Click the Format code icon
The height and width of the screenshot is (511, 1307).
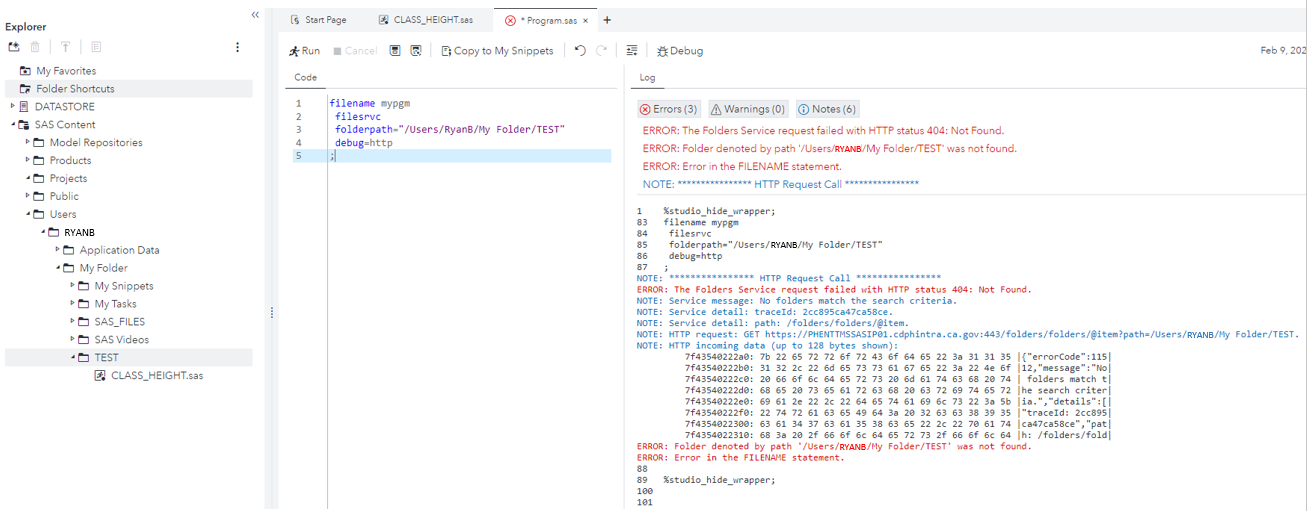click(632, 51)
